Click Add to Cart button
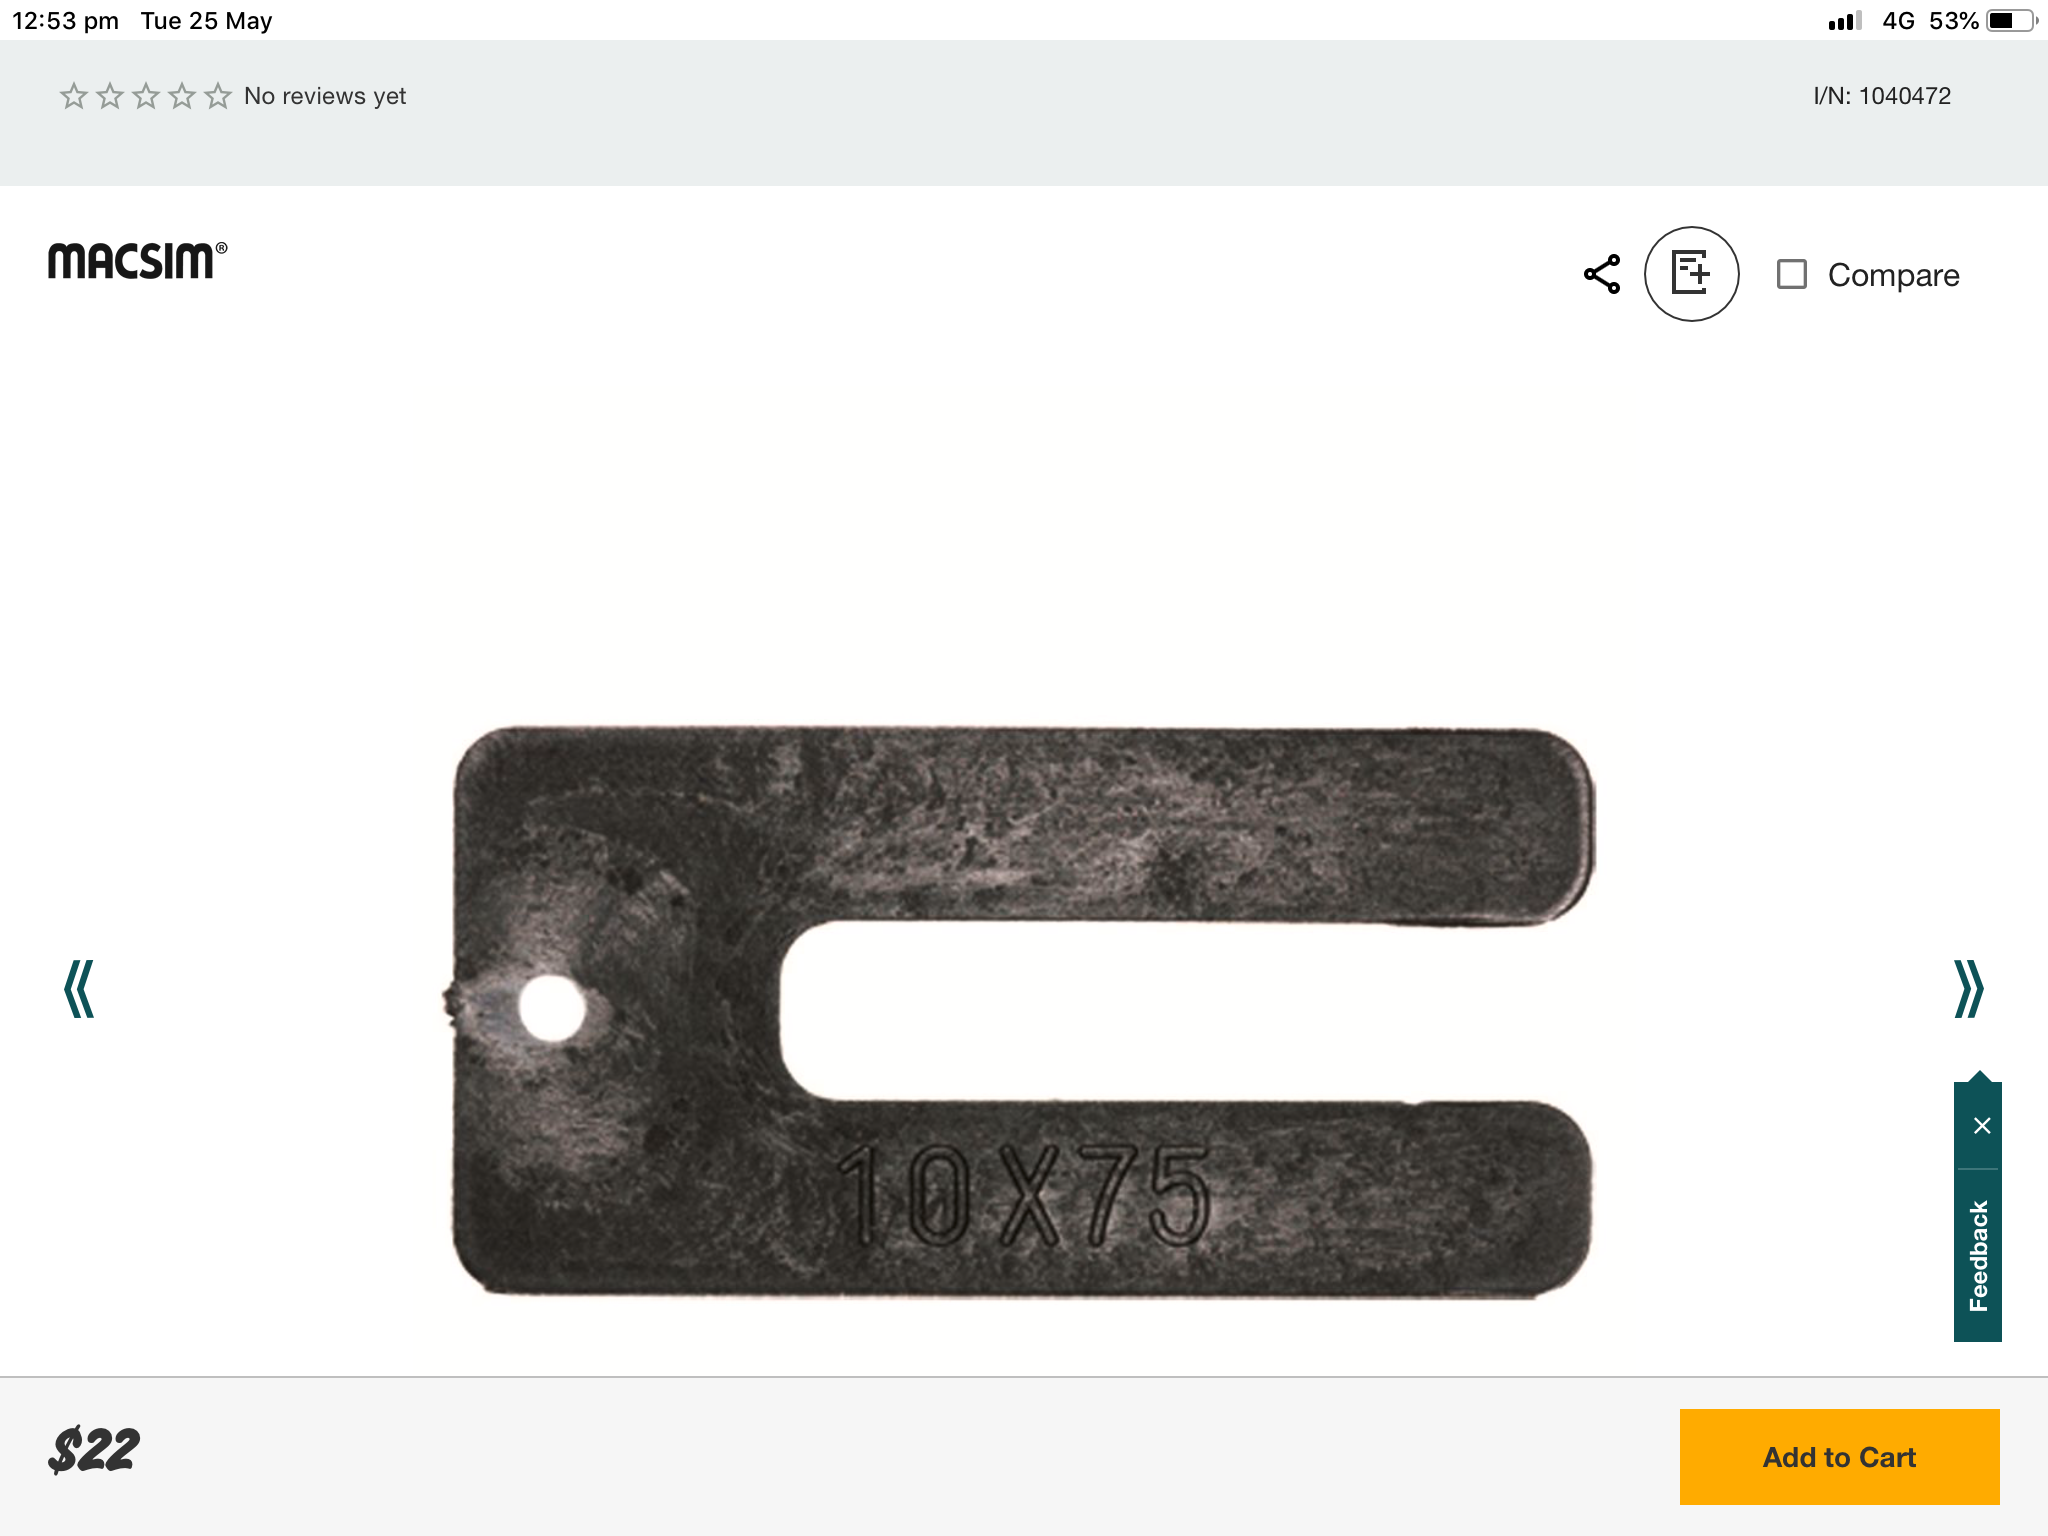 tap(1839, 1457)
